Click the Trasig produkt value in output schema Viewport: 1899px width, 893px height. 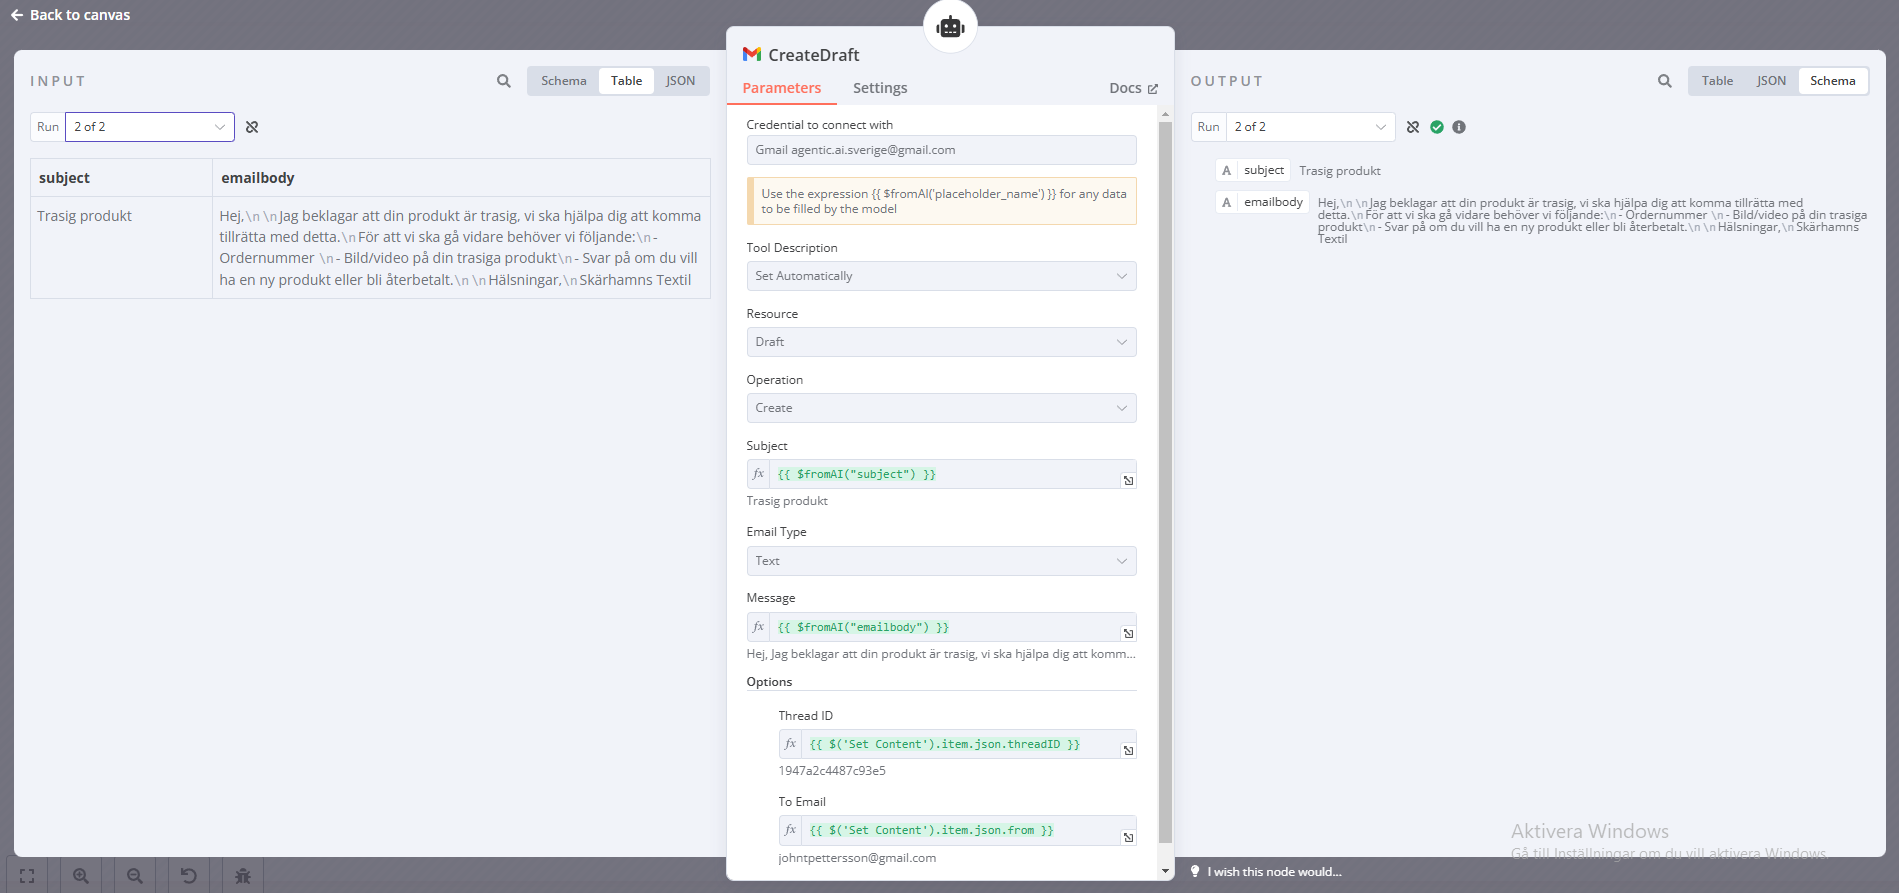coord(1340,171)
